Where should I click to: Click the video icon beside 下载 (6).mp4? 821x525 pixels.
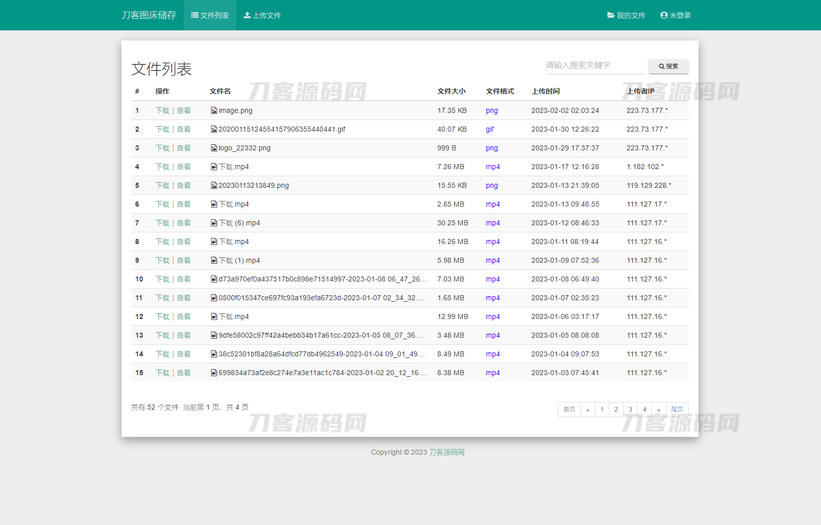(214, 223)
